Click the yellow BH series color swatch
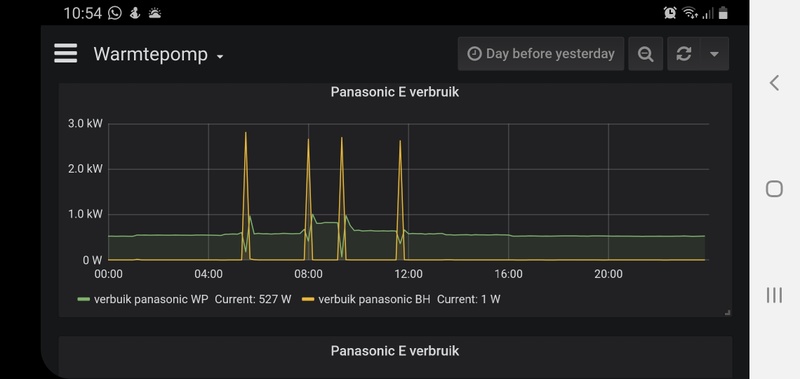The image size is (800, 379). pos(308,299)
